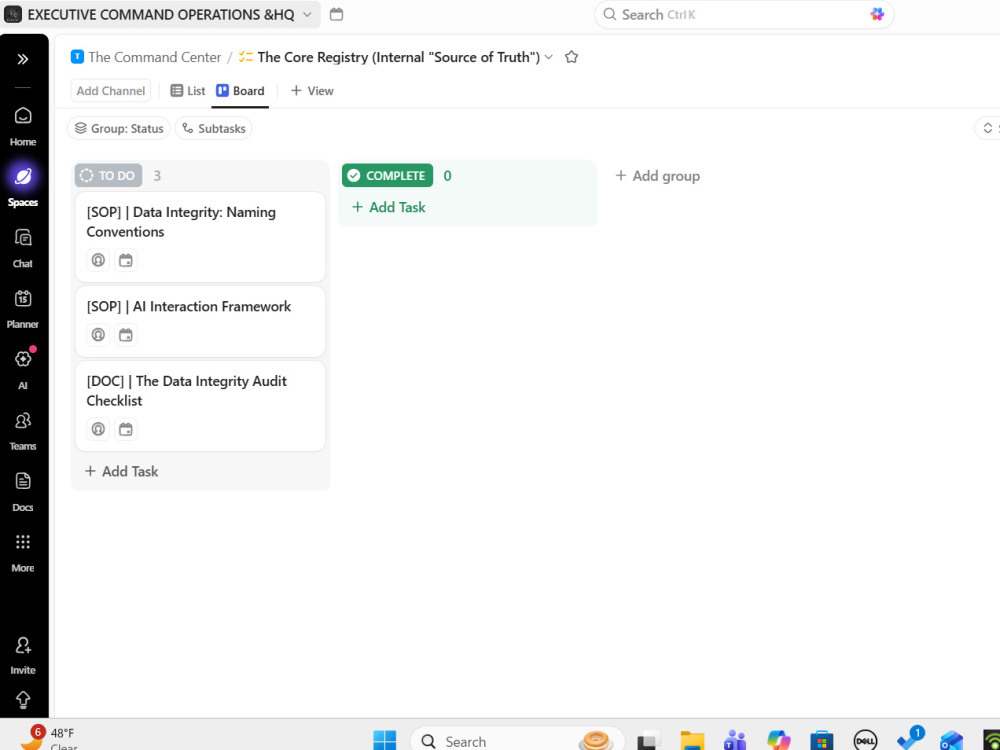Open the Data Integrity Audit Checklist card
Viewport: 1000px width, 750px height.
tap(200, 406)
